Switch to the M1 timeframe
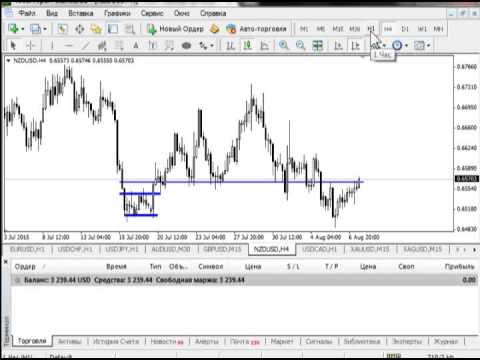The width and height of the screenshot is (480, 360). click(304, 29)
